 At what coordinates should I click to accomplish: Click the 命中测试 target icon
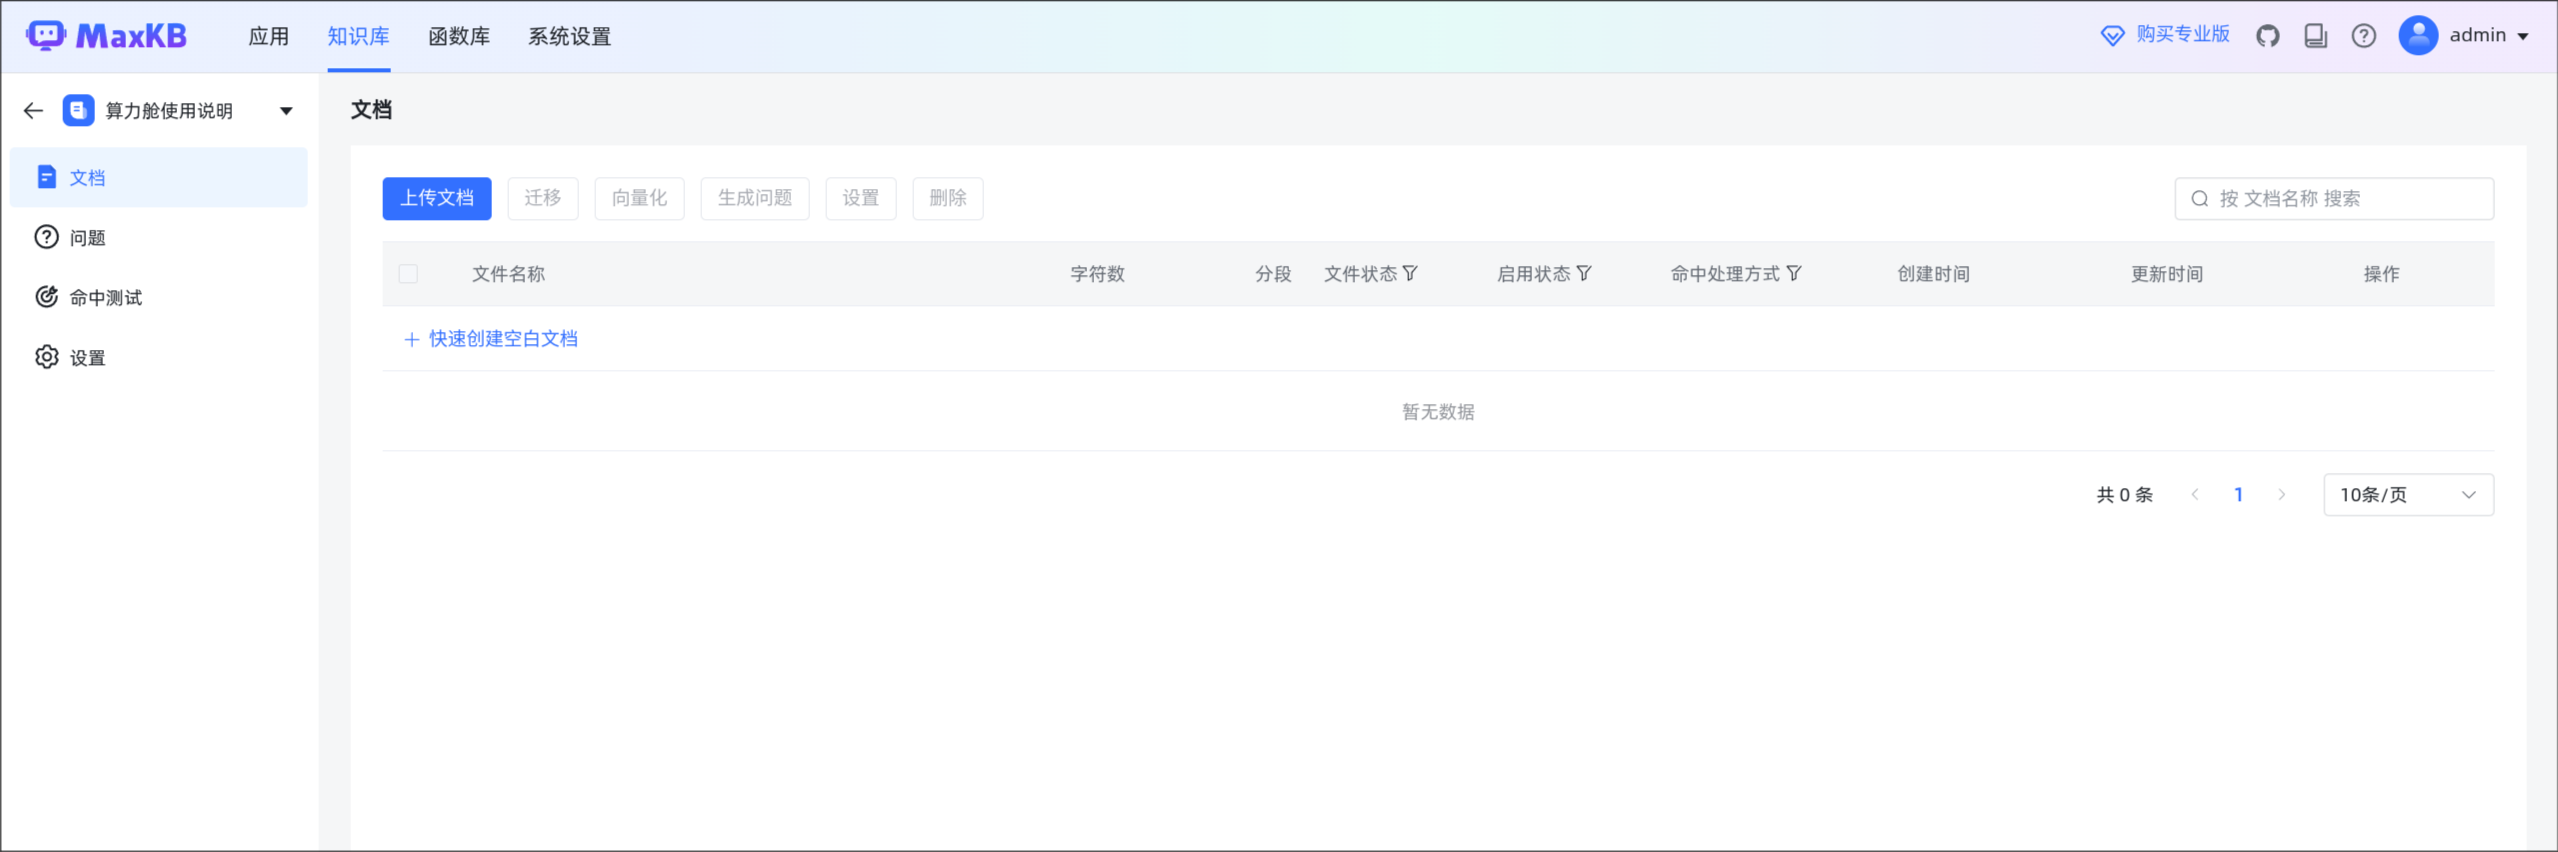pyautogui.click(x=46, y=297)
